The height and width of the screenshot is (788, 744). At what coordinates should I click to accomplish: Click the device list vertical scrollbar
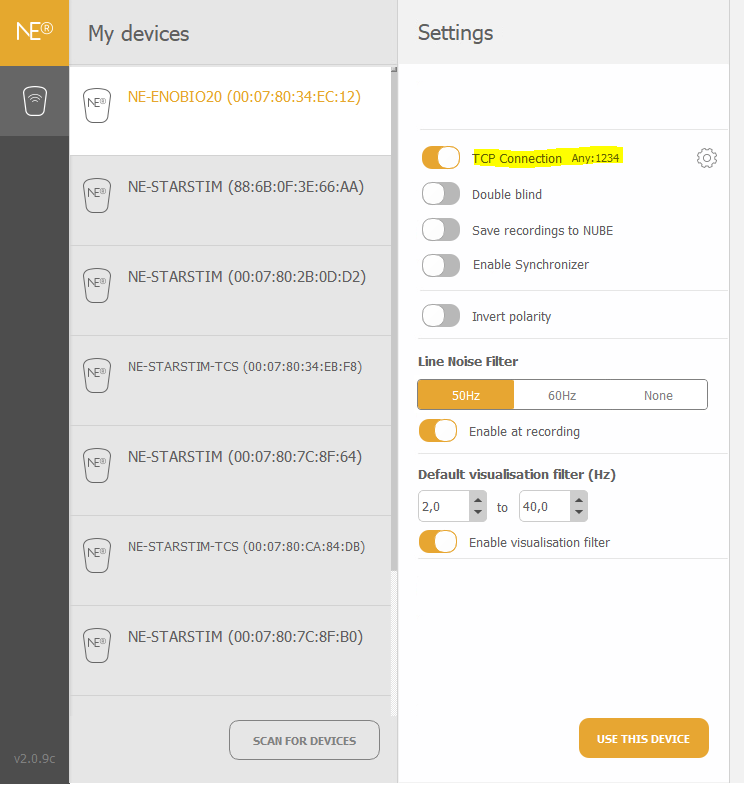(x=394, y=320)
